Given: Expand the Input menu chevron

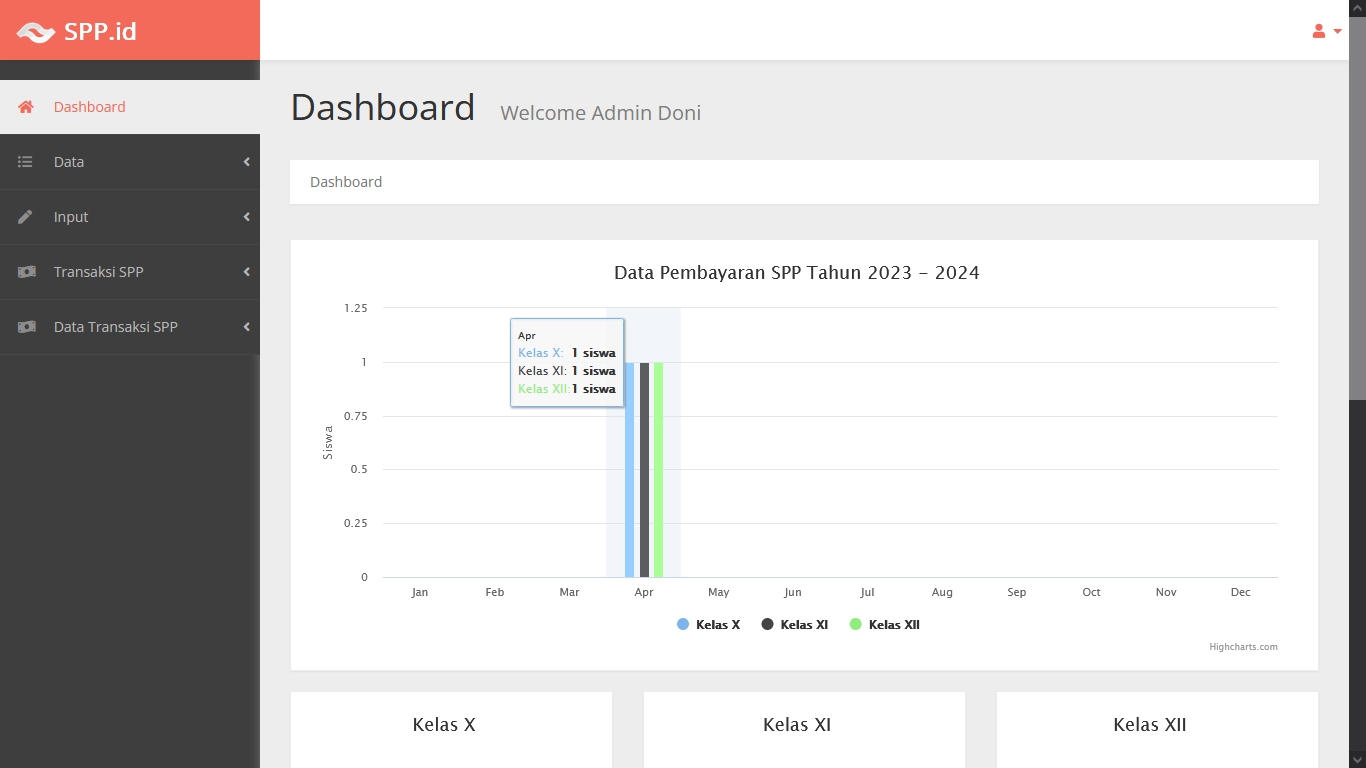Looking at the screenshot, I should tap(246, 217).
